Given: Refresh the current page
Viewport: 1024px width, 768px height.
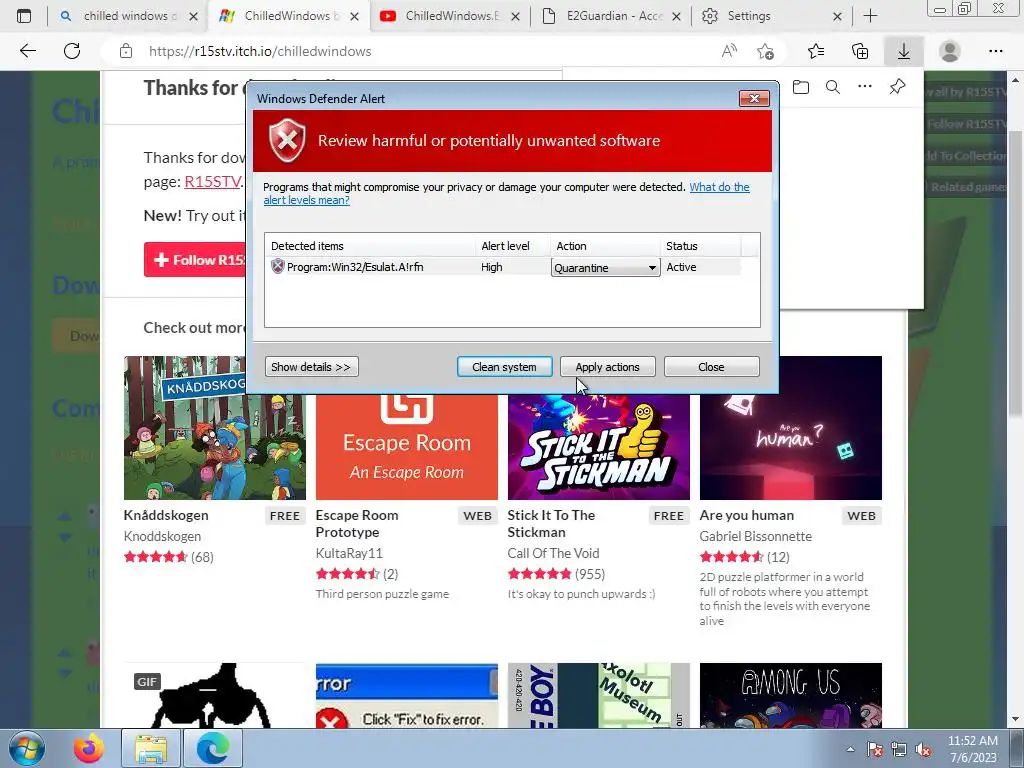Looking at the screenshot, I should [x=72, y=51].
